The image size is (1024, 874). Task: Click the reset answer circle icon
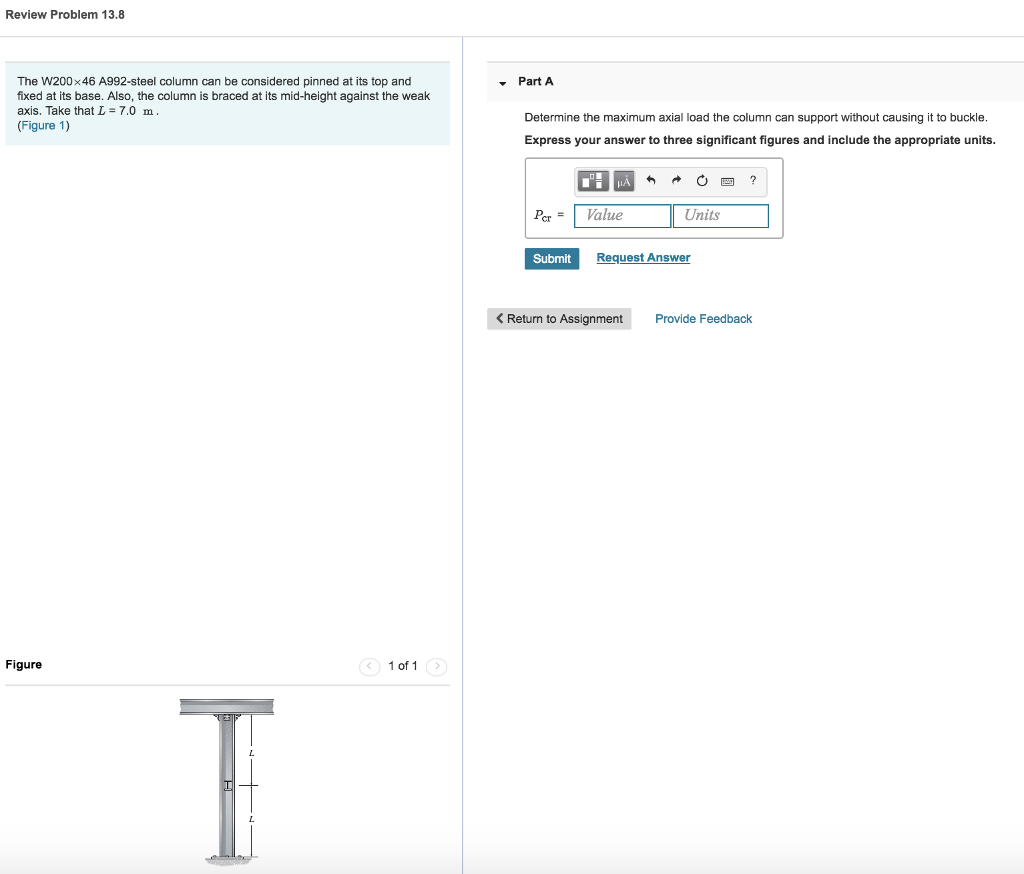click(702, 181)
